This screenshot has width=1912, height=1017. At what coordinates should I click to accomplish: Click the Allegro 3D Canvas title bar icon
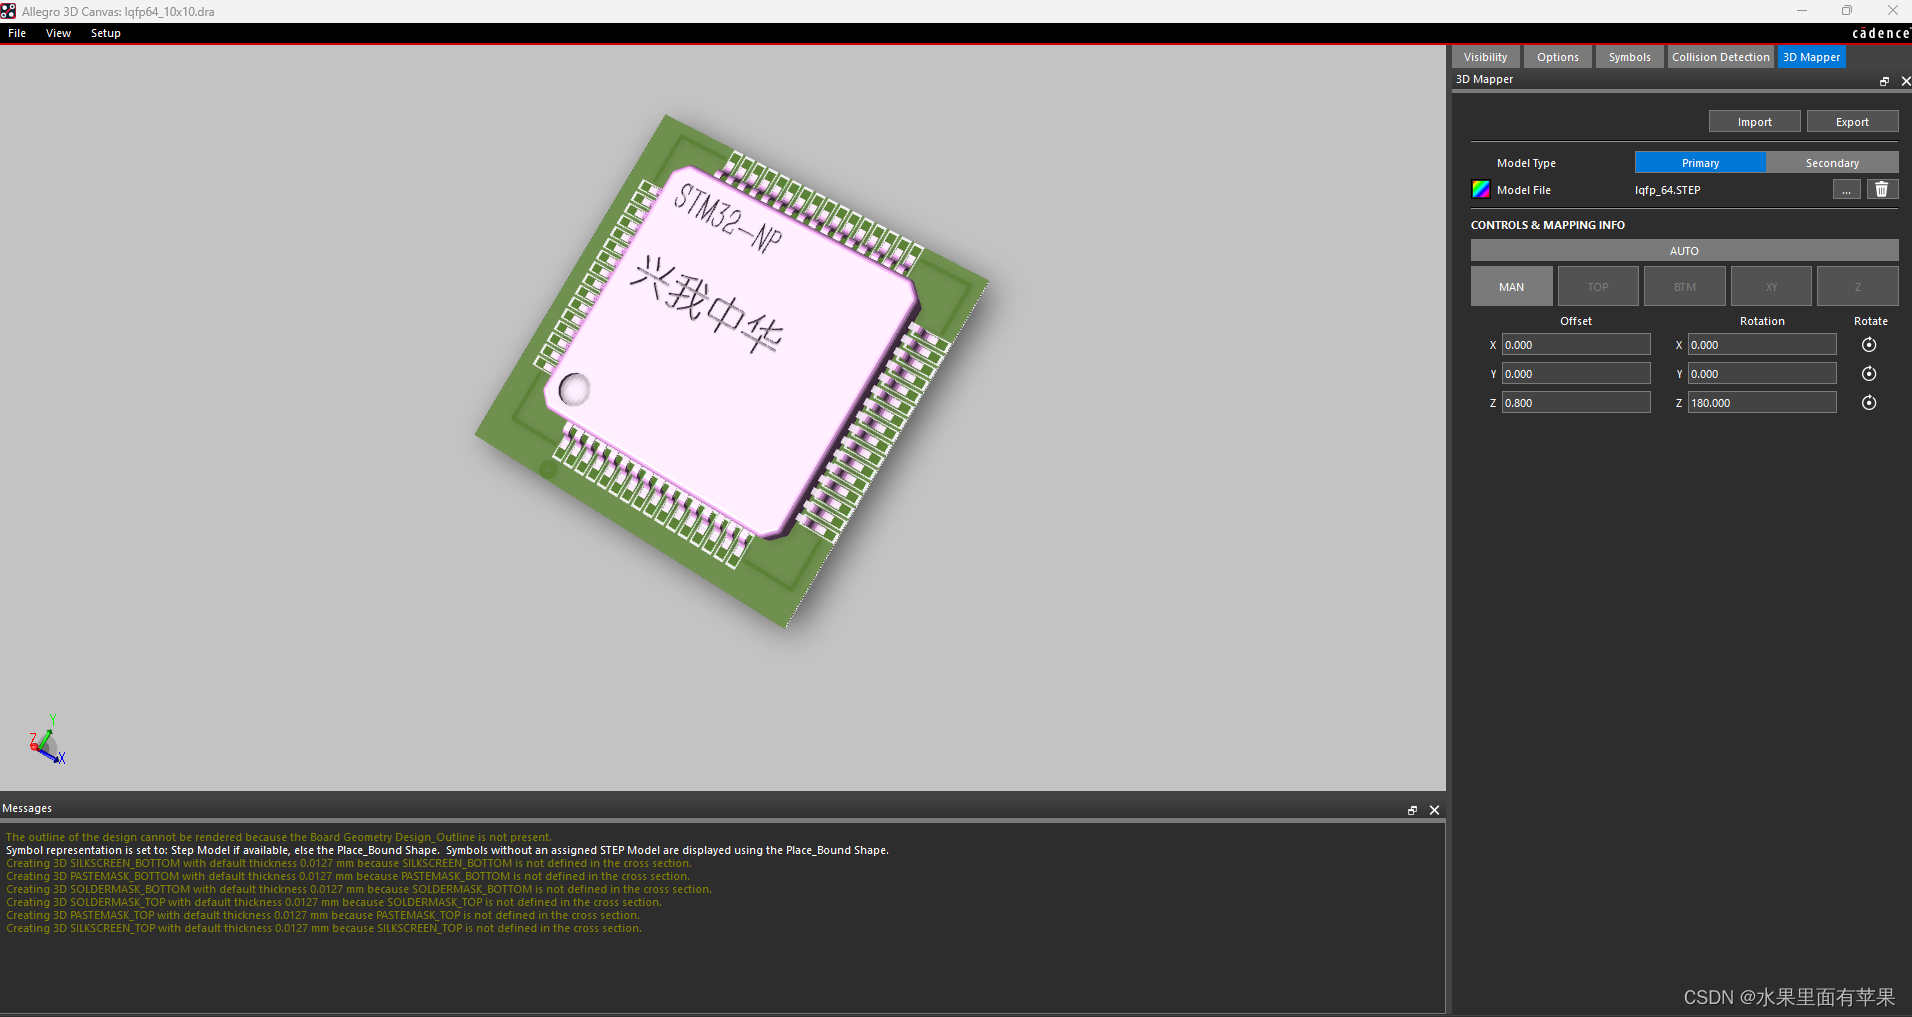(x=9, y=11)
